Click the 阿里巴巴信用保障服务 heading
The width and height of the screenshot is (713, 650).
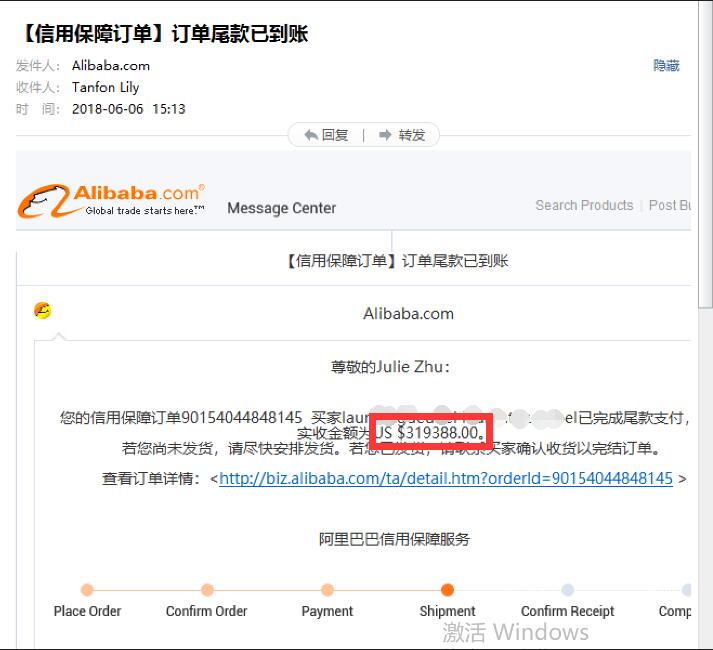click(394, 539)
